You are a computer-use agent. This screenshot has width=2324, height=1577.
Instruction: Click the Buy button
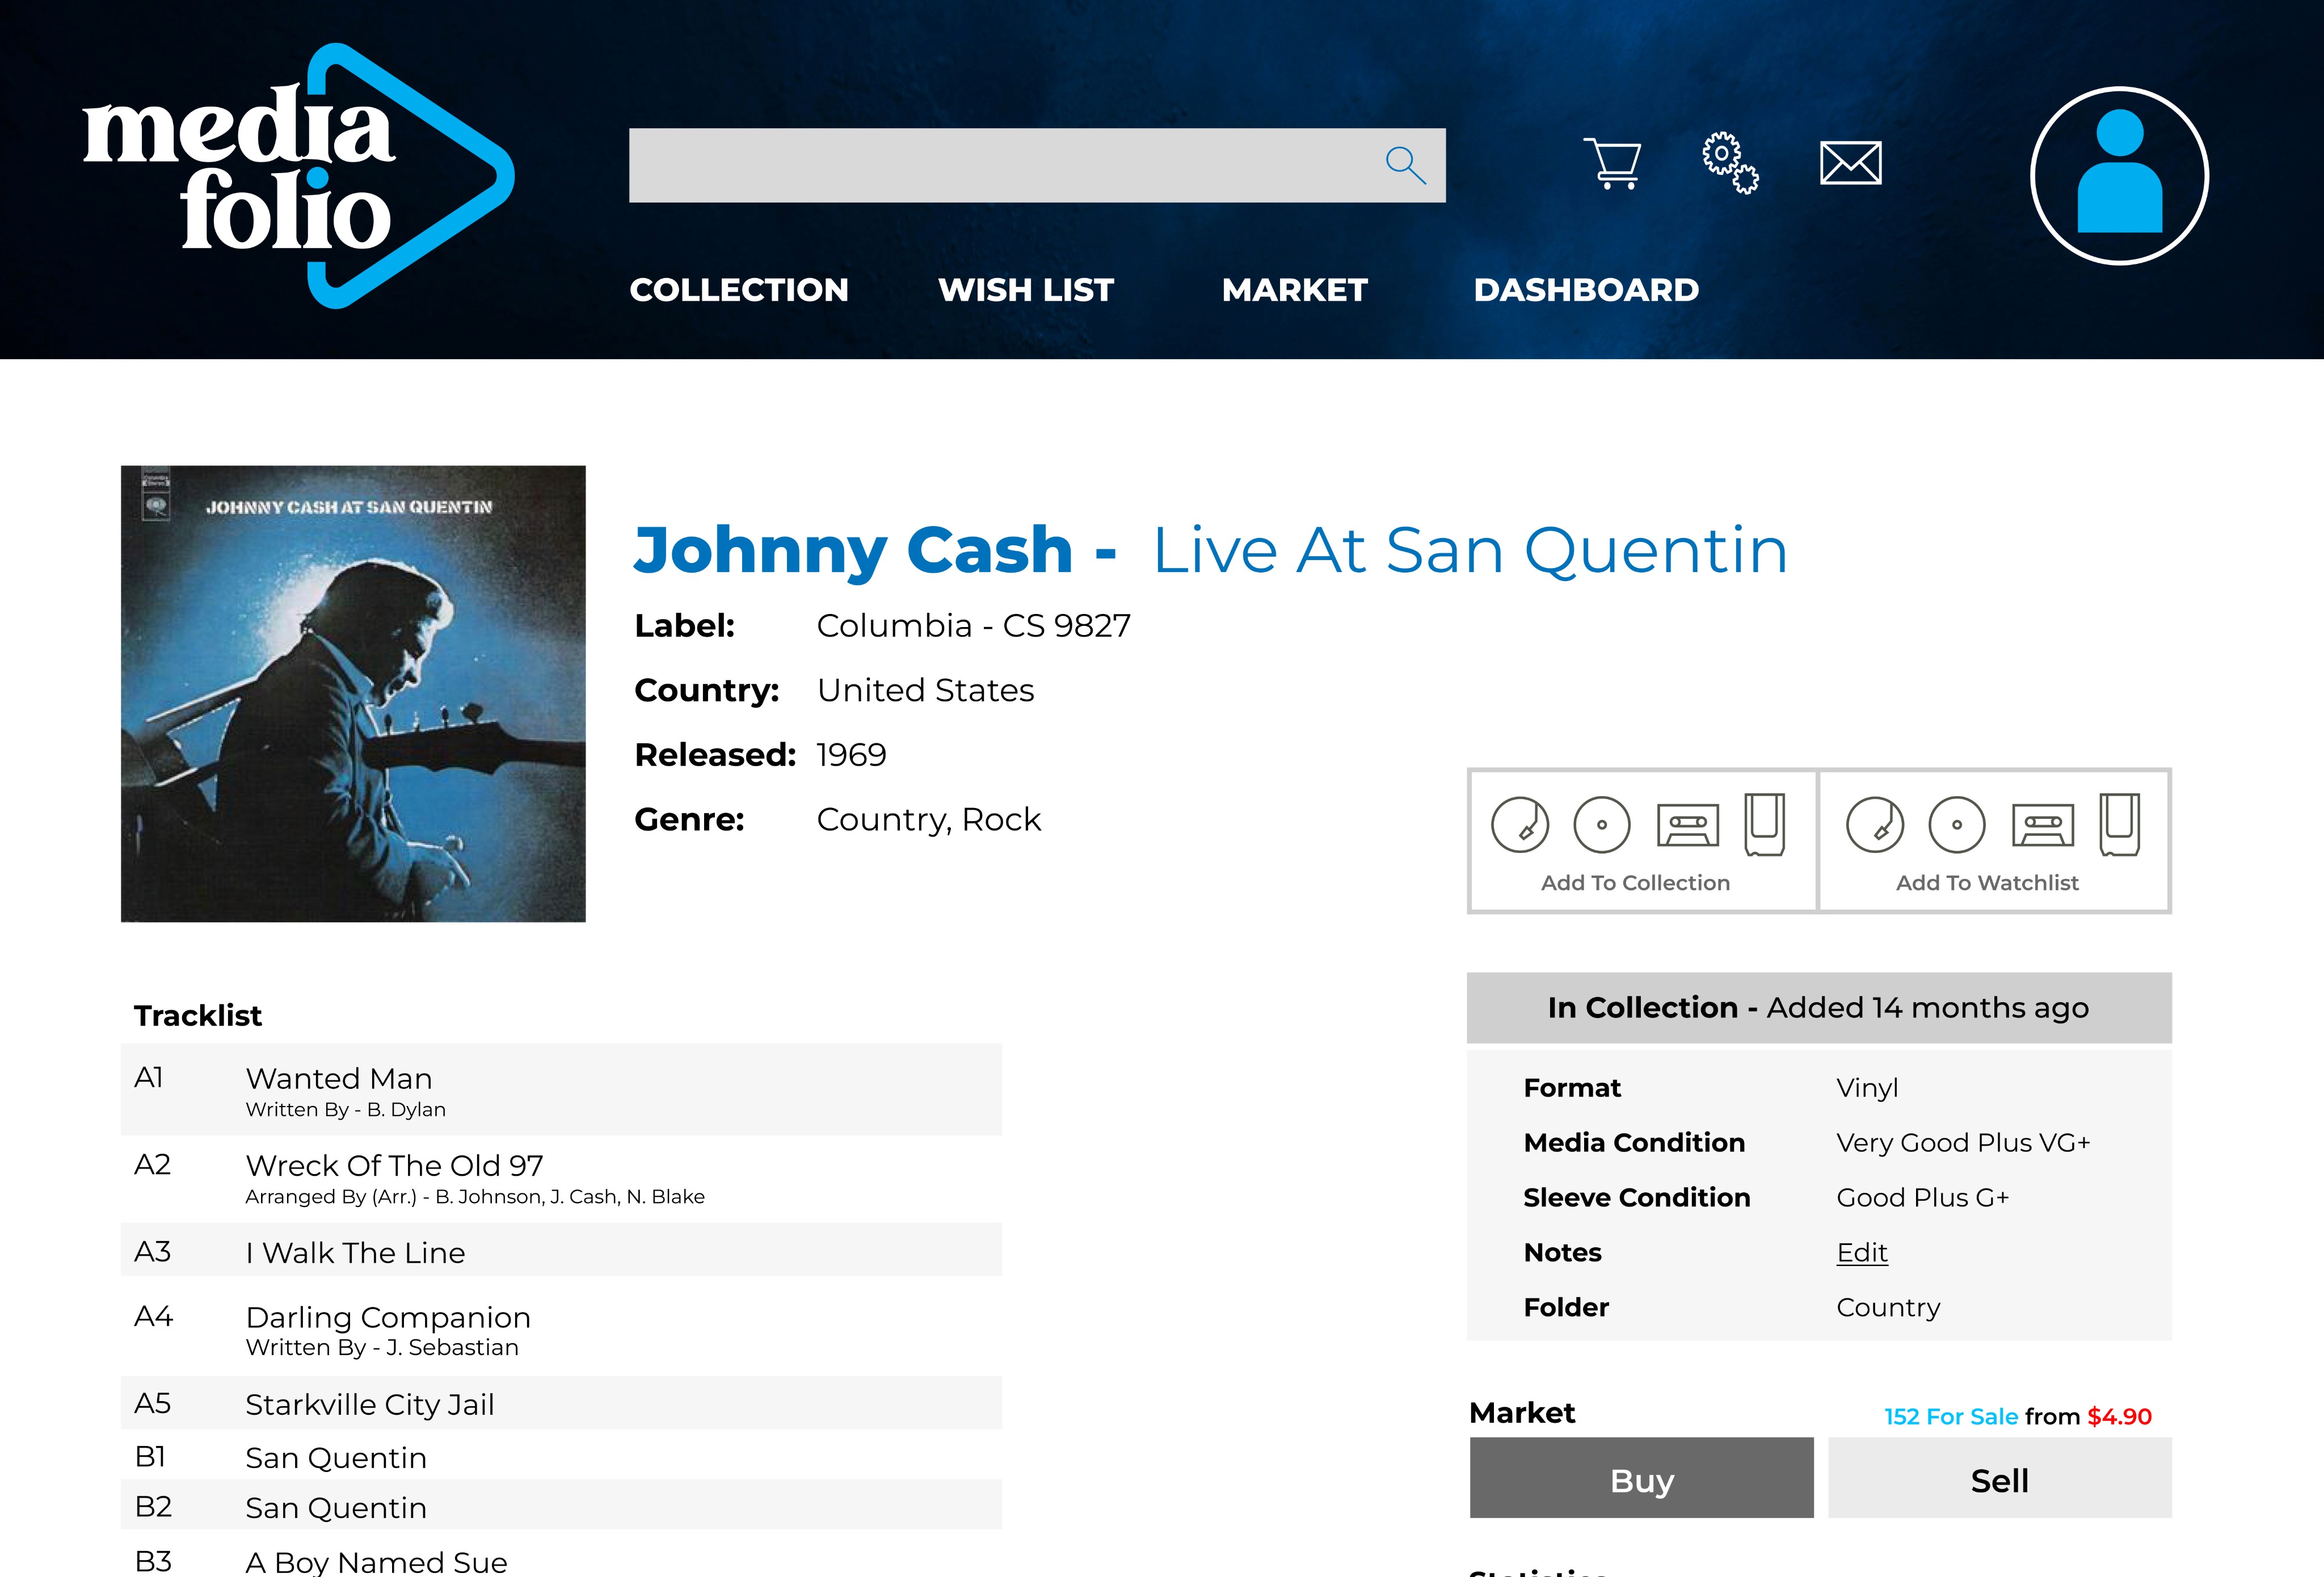pyautogui.click(x=1641, y=1478)
